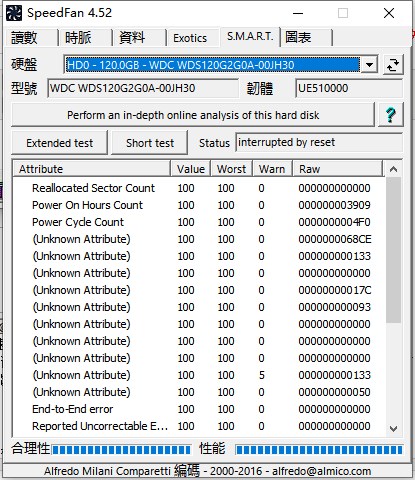Start the Extended test
415x480 pixels.
[x=60, y=143]
